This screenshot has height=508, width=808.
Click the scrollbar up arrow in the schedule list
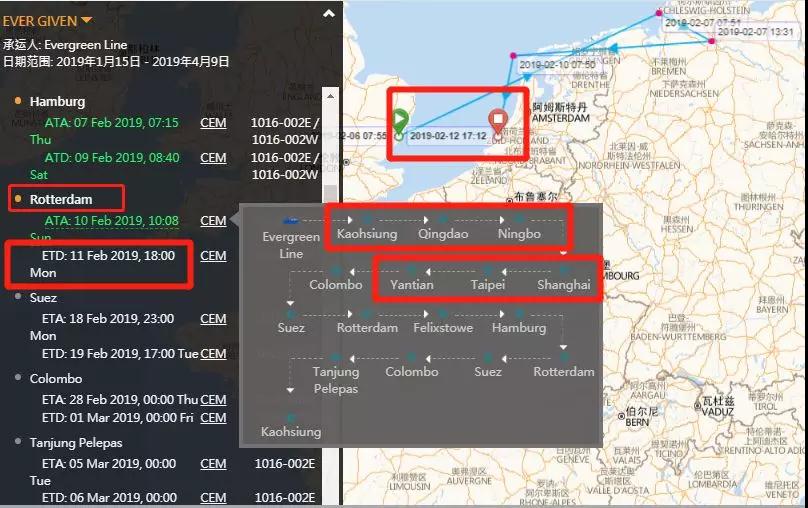330,96
